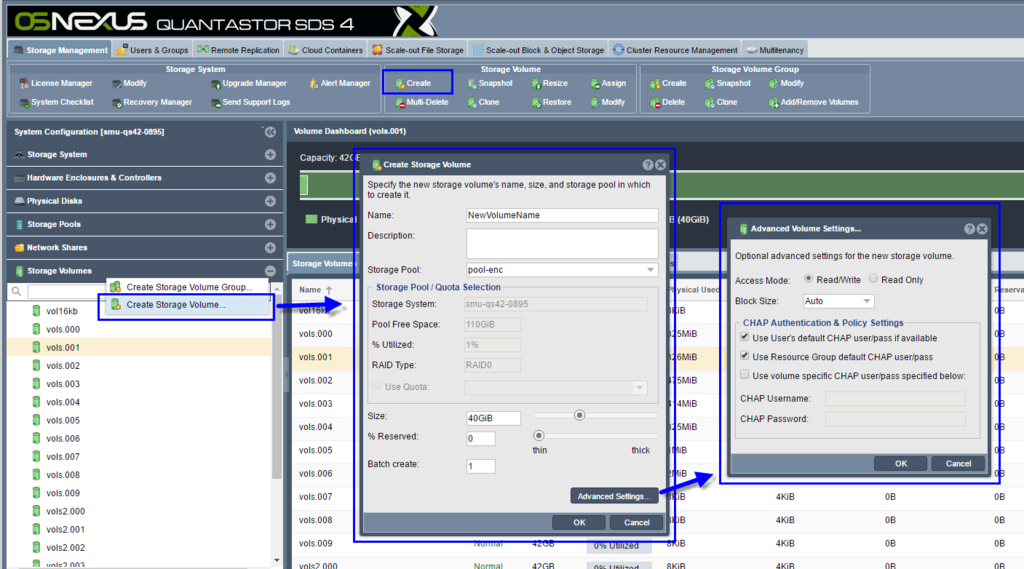Click Storage Volume Group Snapshot button

[x=728, y=84]
